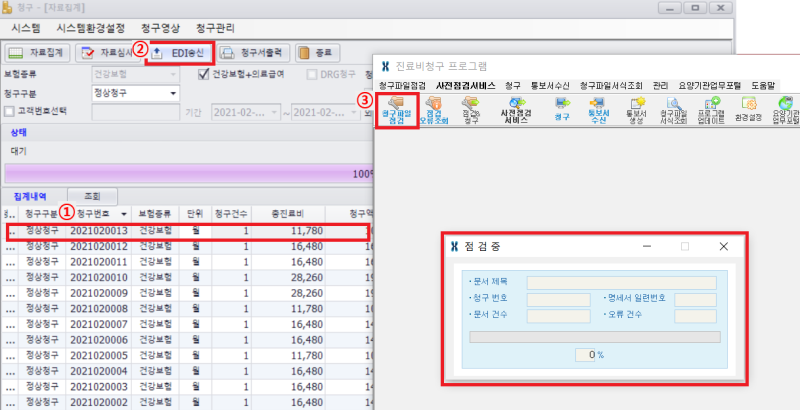The image size is (800, 410).
Task: Open the 청구파일점검 menu in 진료비청구 window
Action: pyautogui.click(x=402, y=86)
